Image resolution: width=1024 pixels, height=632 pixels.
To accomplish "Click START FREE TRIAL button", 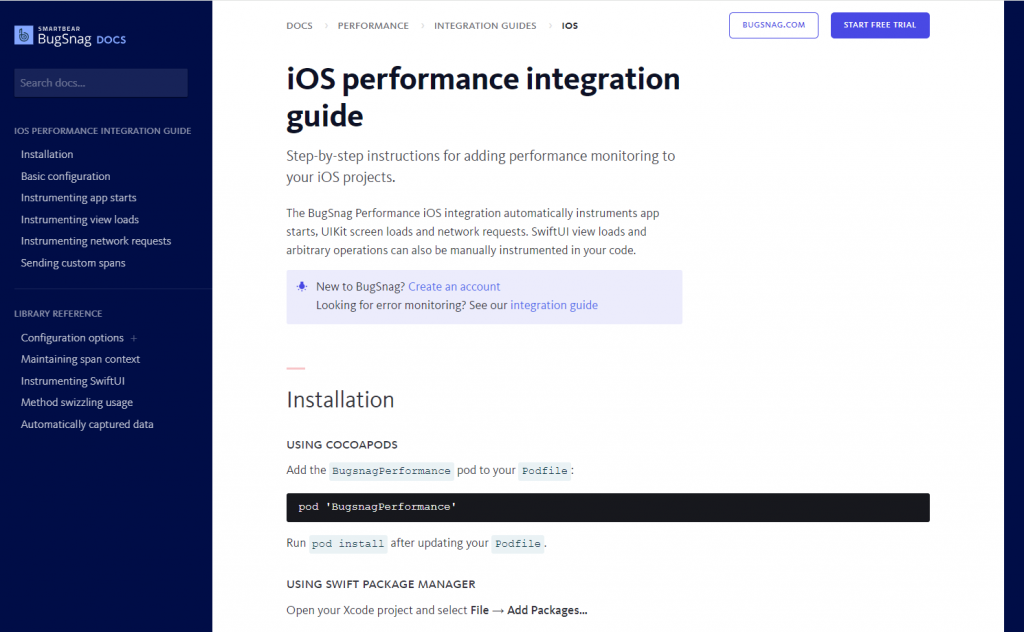I will tap(880, 25).
